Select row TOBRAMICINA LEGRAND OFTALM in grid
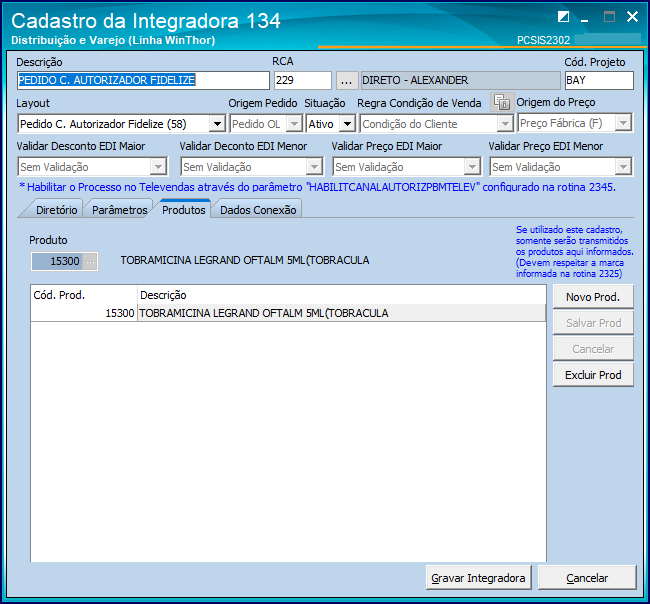 (x=342, y=313)
